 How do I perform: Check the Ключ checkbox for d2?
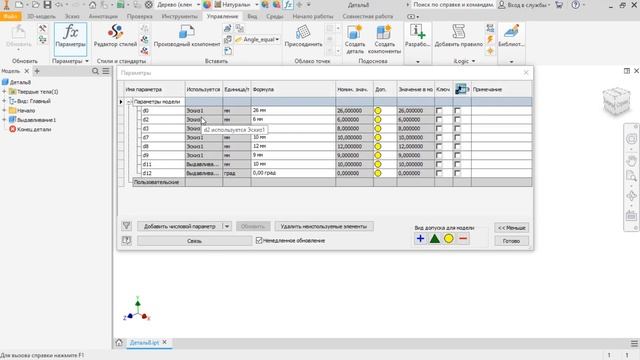coord(439,120)
